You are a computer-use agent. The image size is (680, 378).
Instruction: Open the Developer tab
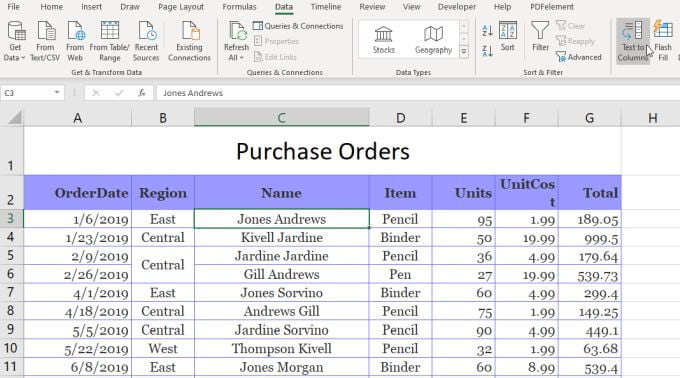click(457, 7)
